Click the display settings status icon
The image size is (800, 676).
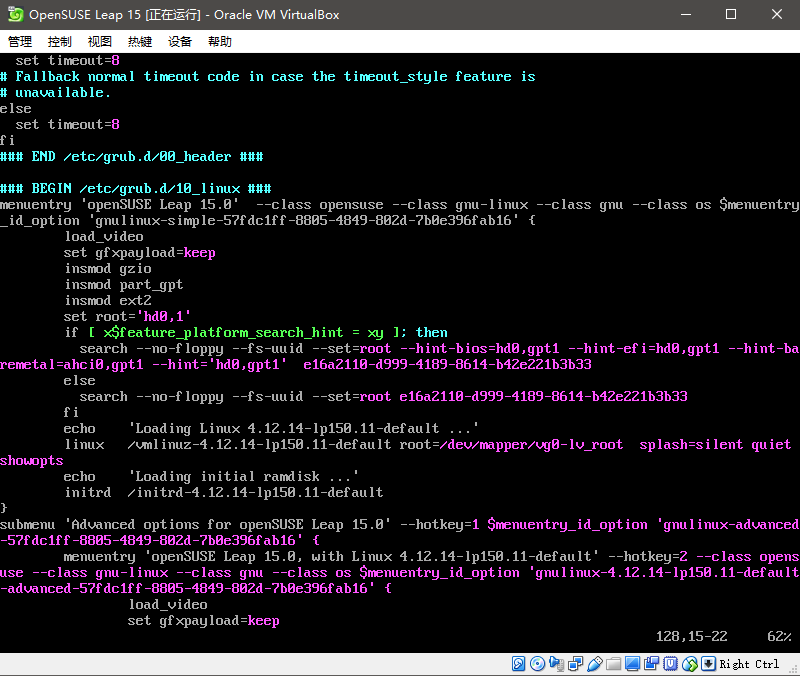pyautogui.click(x=632, y=663)
